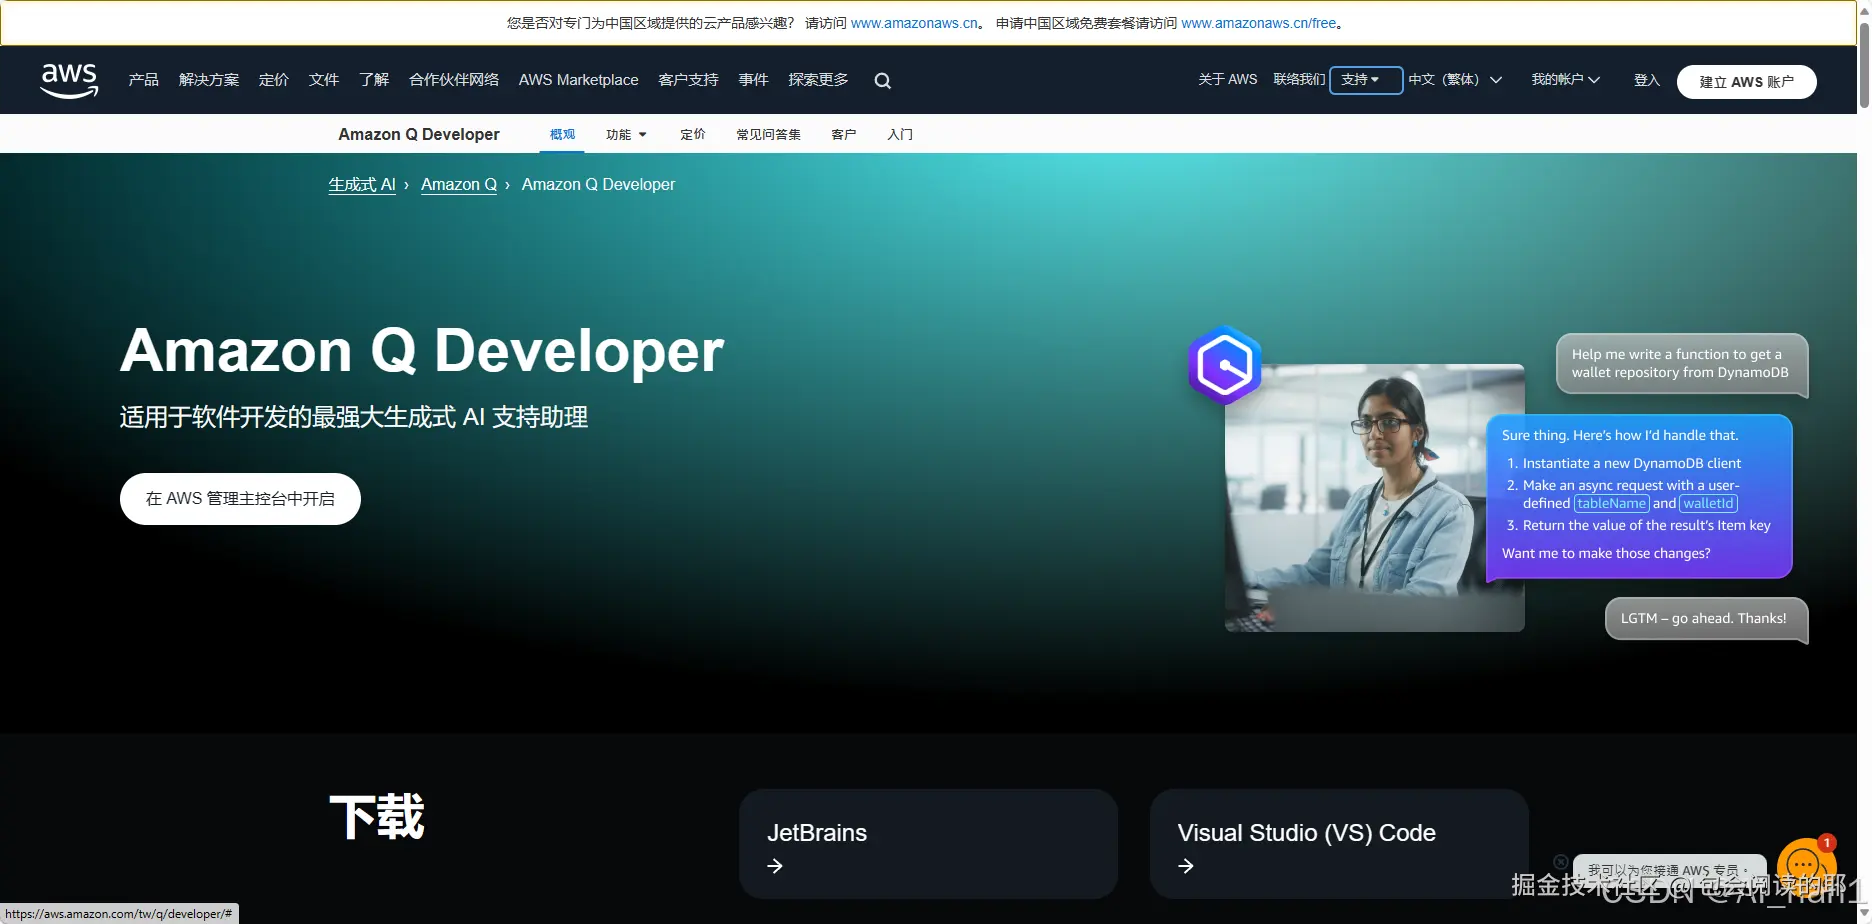
Task: Click the Amazon Q hexagon logo icon
Action: pyautogui.click(x=1225, y=365)
